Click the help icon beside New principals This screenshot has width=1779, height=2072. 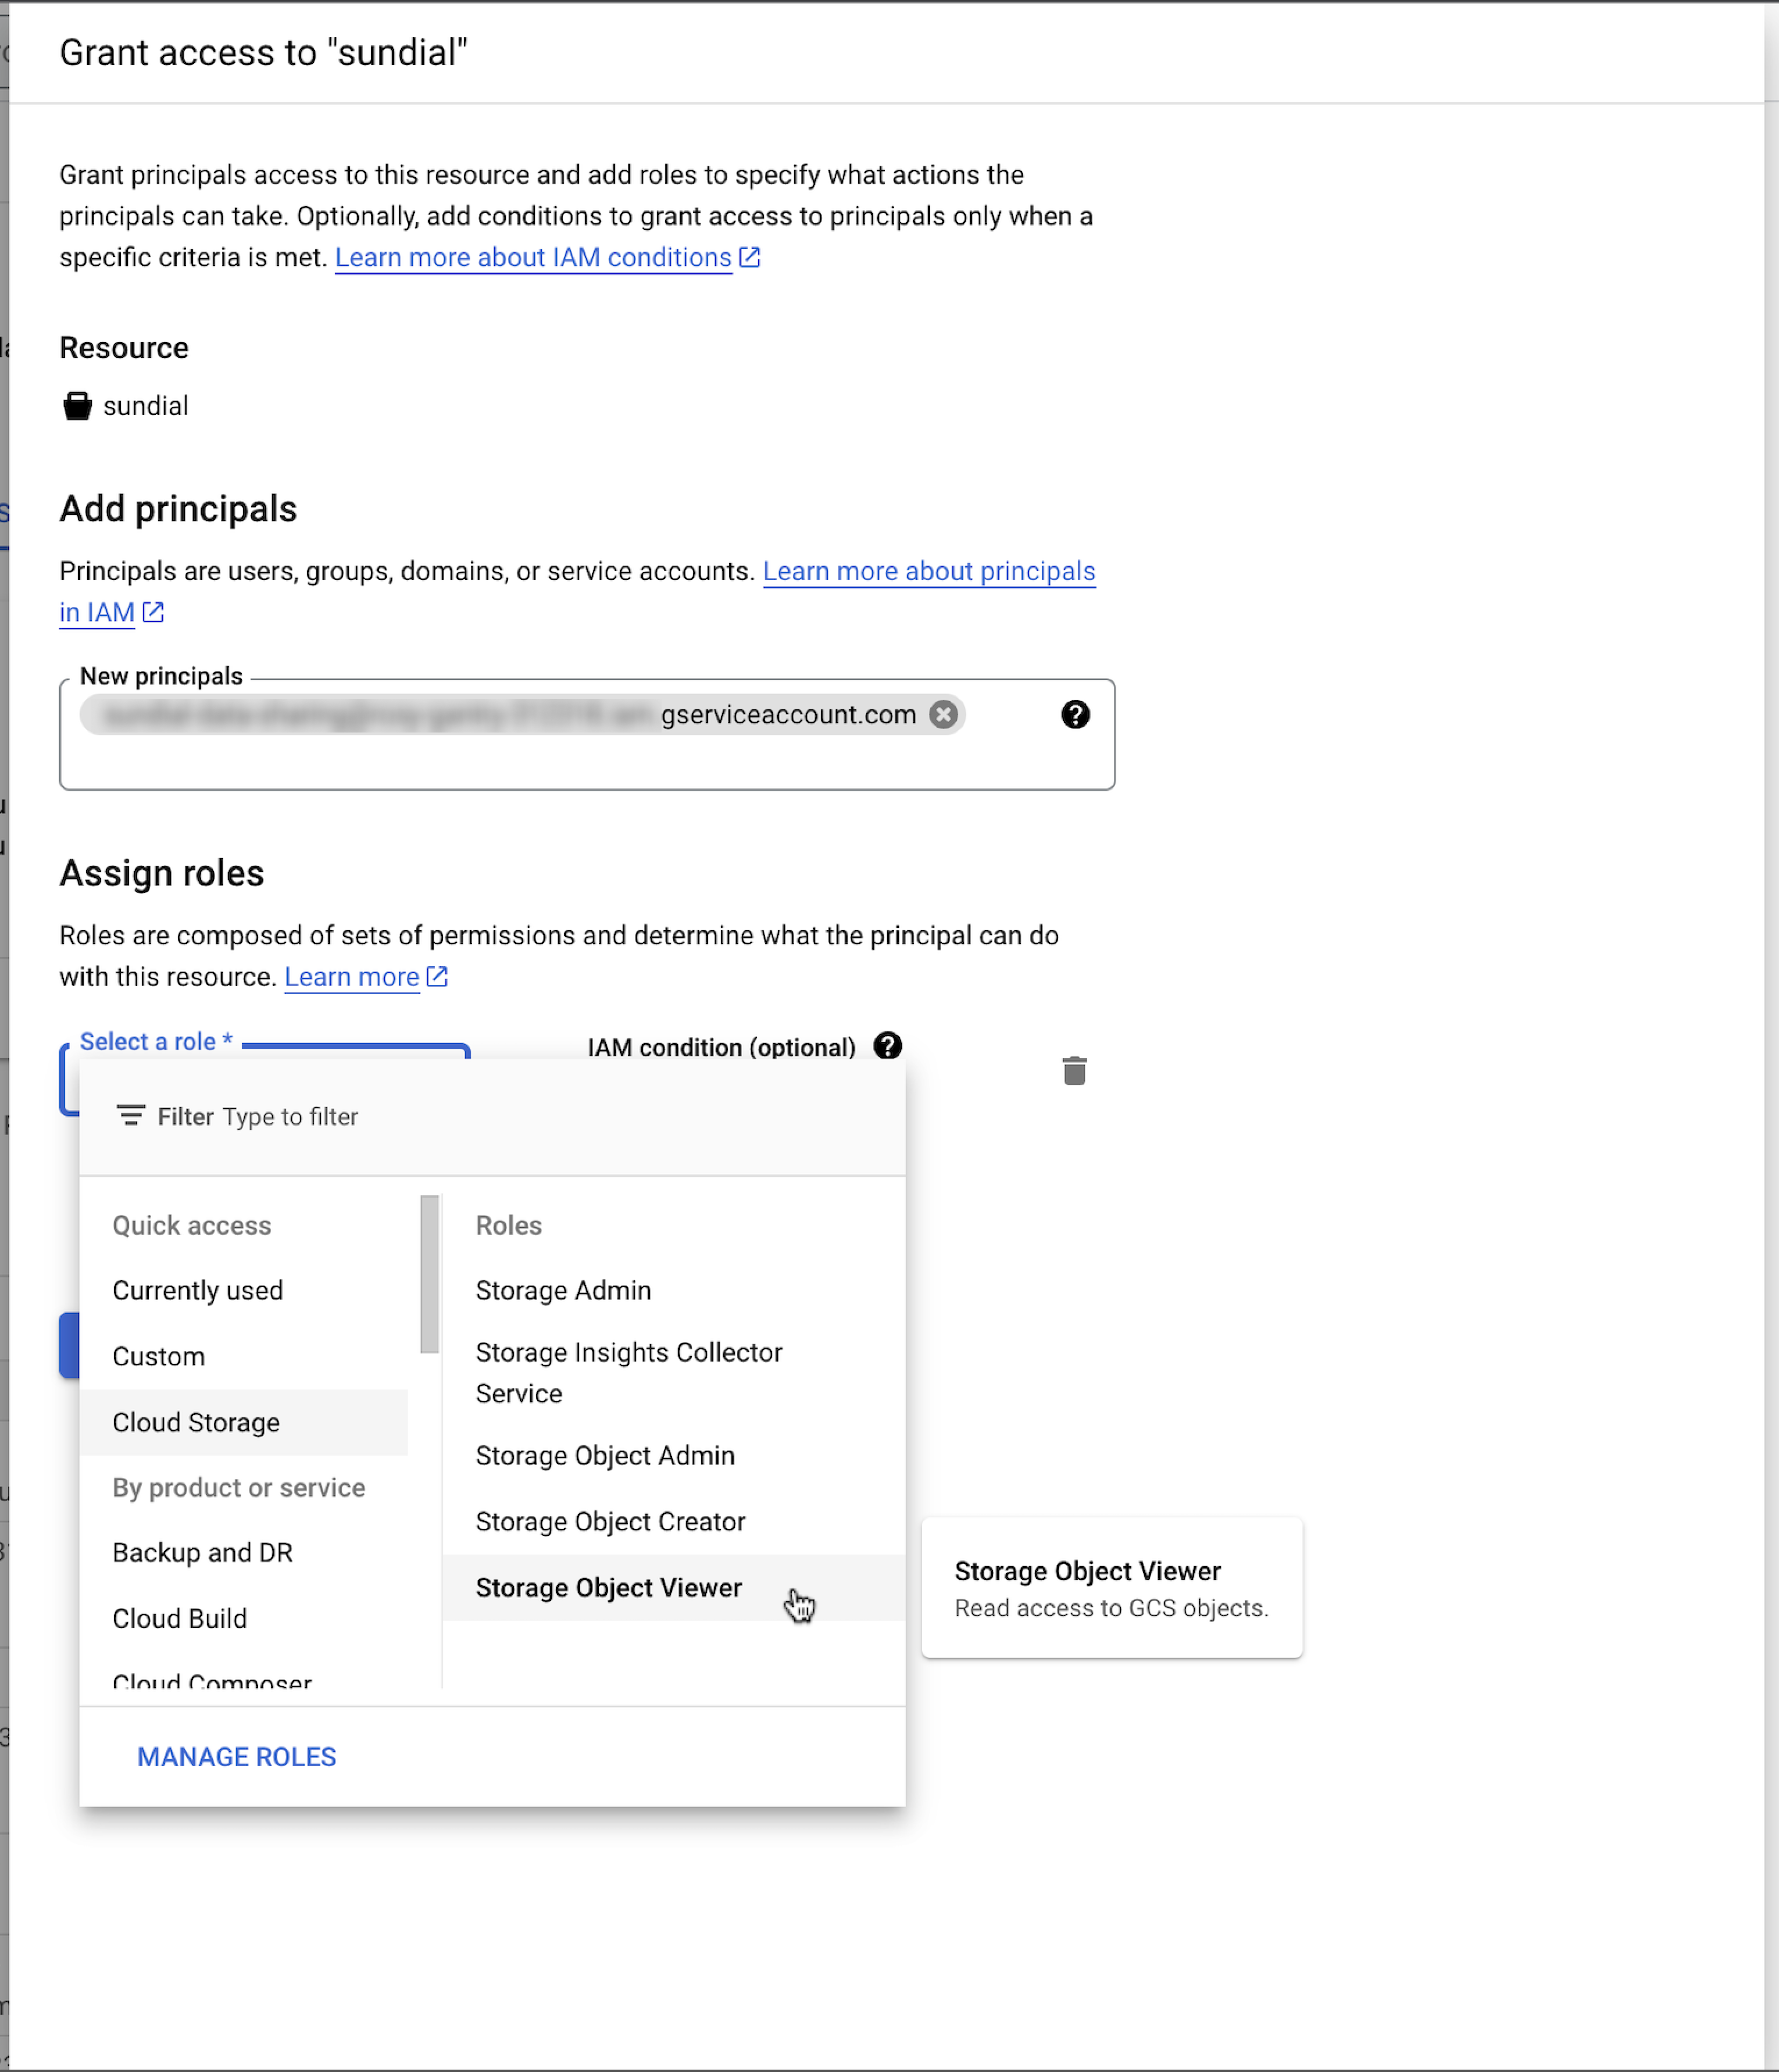[1075, 714]
